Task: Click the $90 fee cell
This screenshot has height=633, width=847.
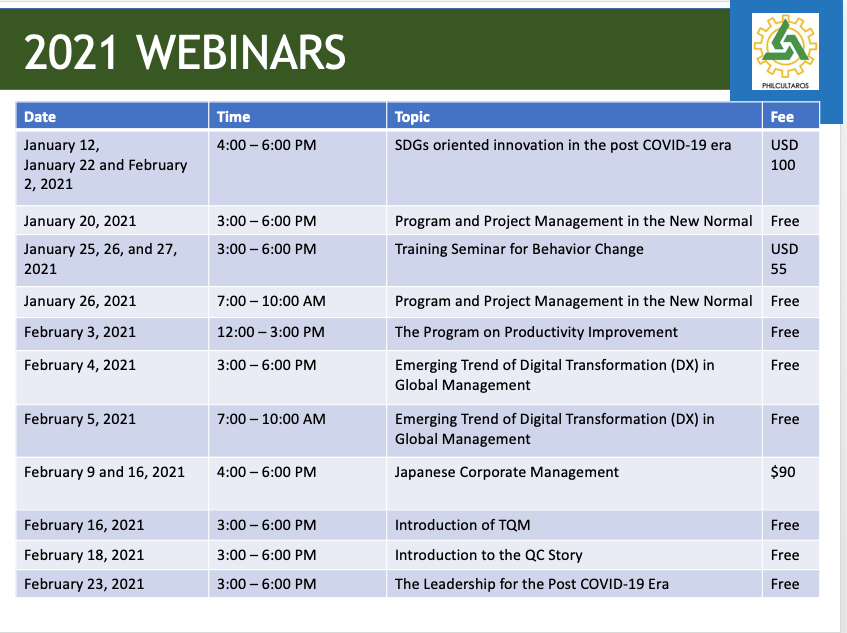Action: (x=783, y=472)
